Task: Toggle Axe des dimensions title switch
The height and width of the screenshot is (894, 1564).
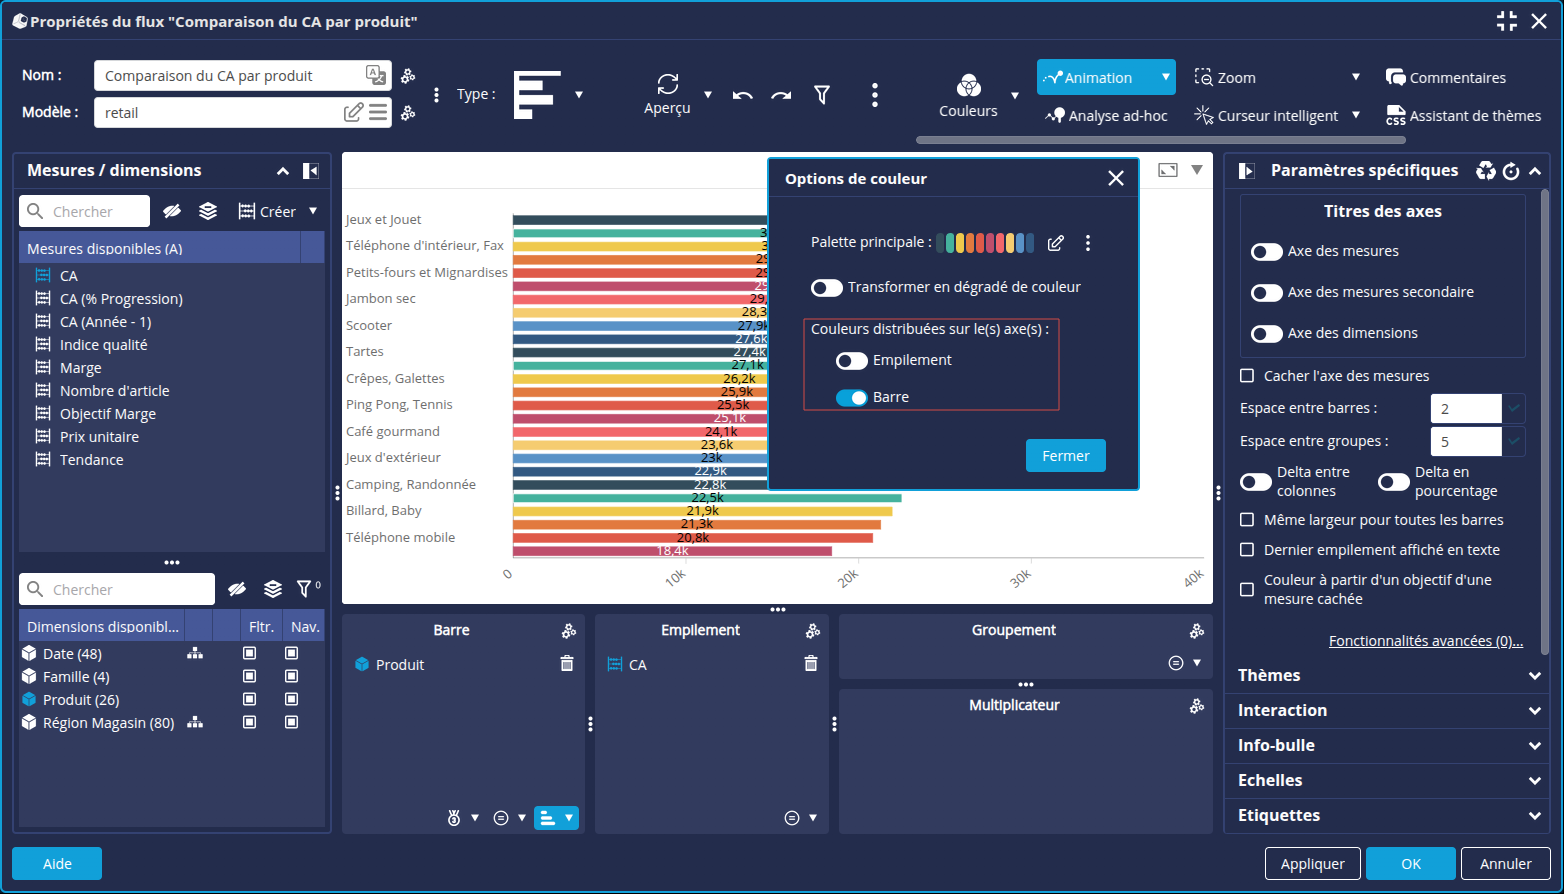Action: [x=1267, y=334]
